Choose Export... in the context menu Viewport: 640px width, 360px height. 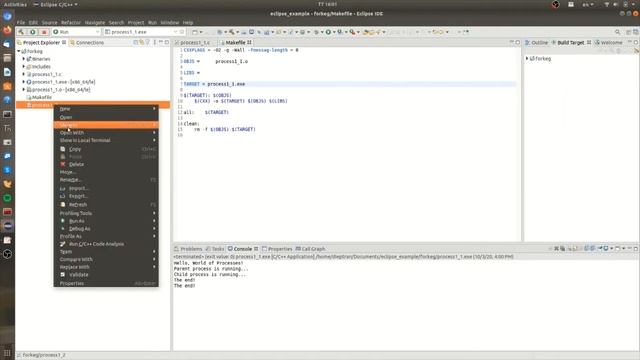pyautogui.click(x=106, y=196)
